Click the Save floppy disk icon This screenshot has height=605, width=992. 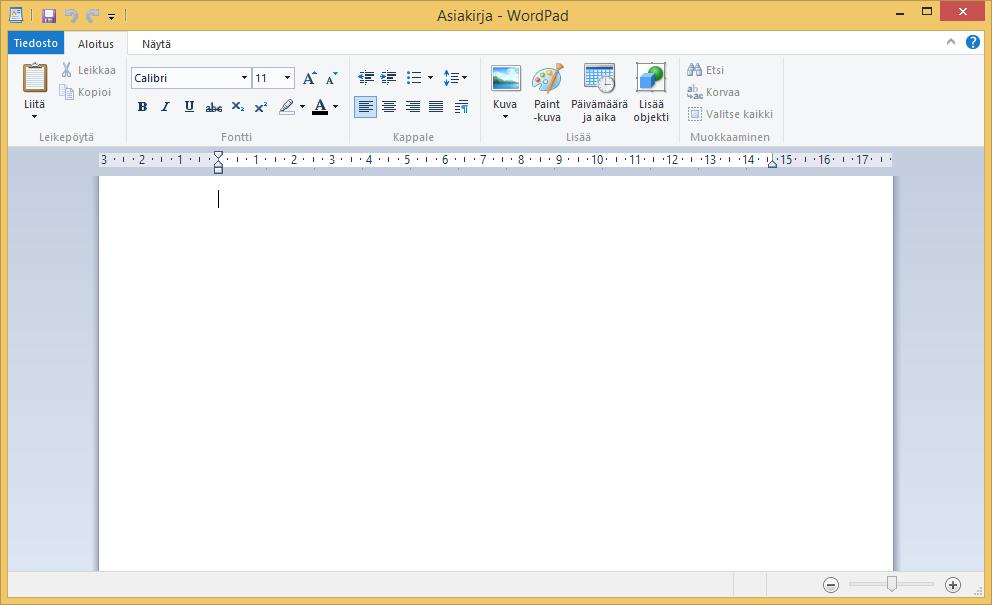click(49, 16)
